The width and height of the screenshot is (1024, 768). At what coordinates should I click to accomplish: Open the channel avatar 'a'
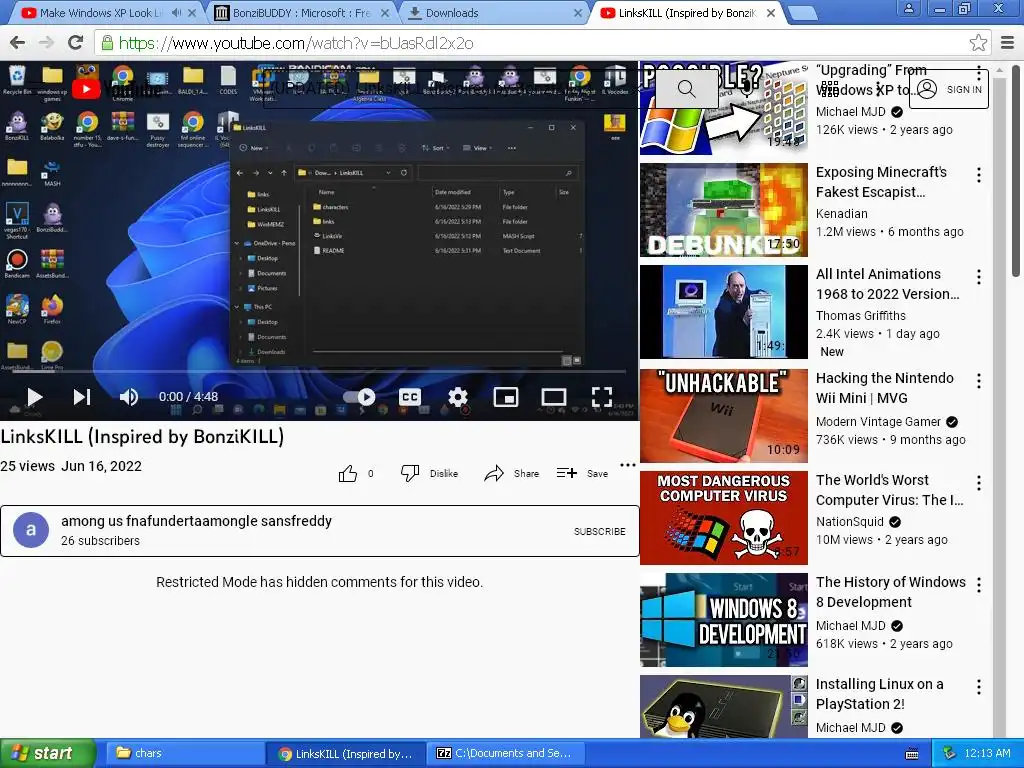[x=31, y=530]
